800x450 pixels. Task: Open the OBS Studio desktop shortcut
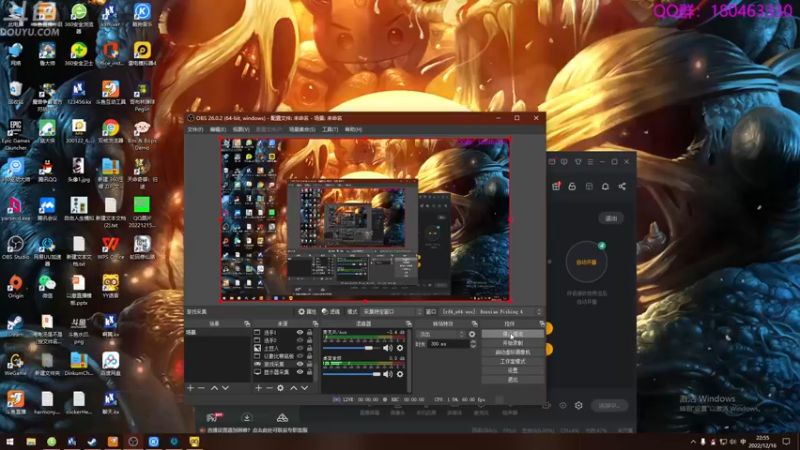pyautogui.click(x=15, y=248)
